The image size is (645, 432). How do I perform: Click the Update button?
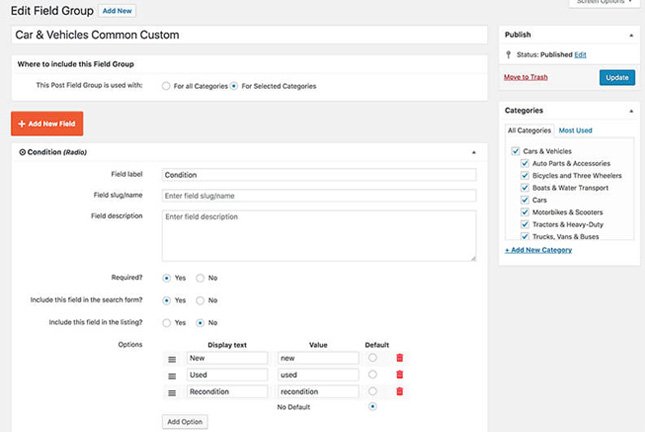pos(617,77)
